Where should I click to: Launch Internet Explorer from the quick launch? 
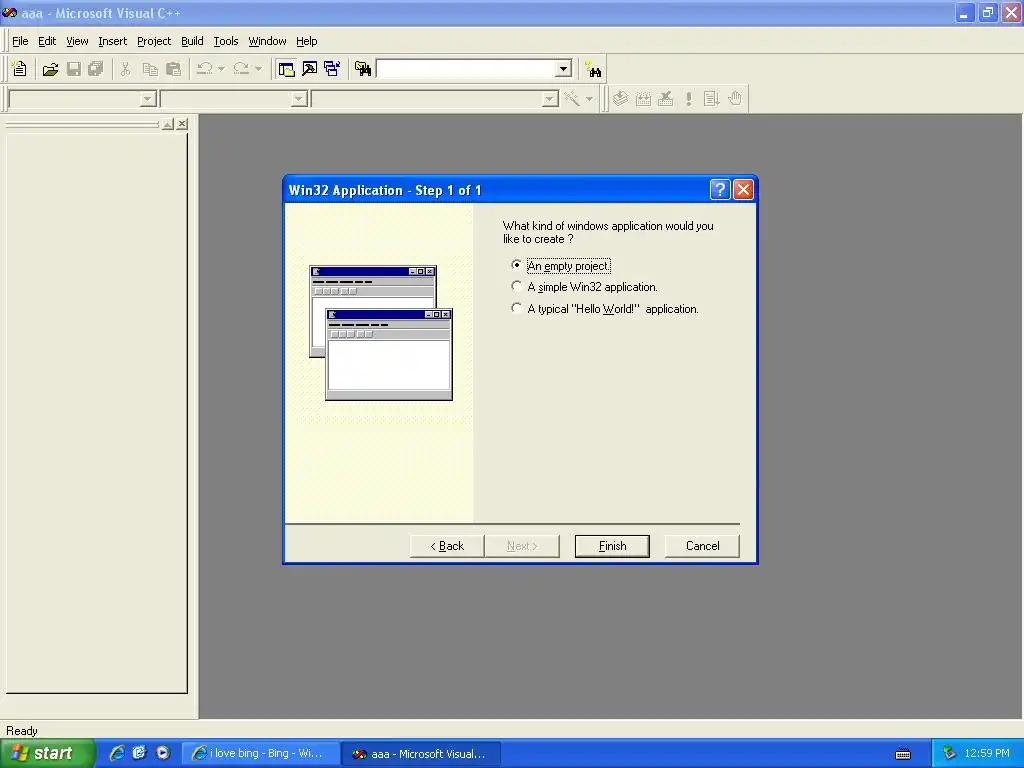pyautogui.click(x=117, y=753)
